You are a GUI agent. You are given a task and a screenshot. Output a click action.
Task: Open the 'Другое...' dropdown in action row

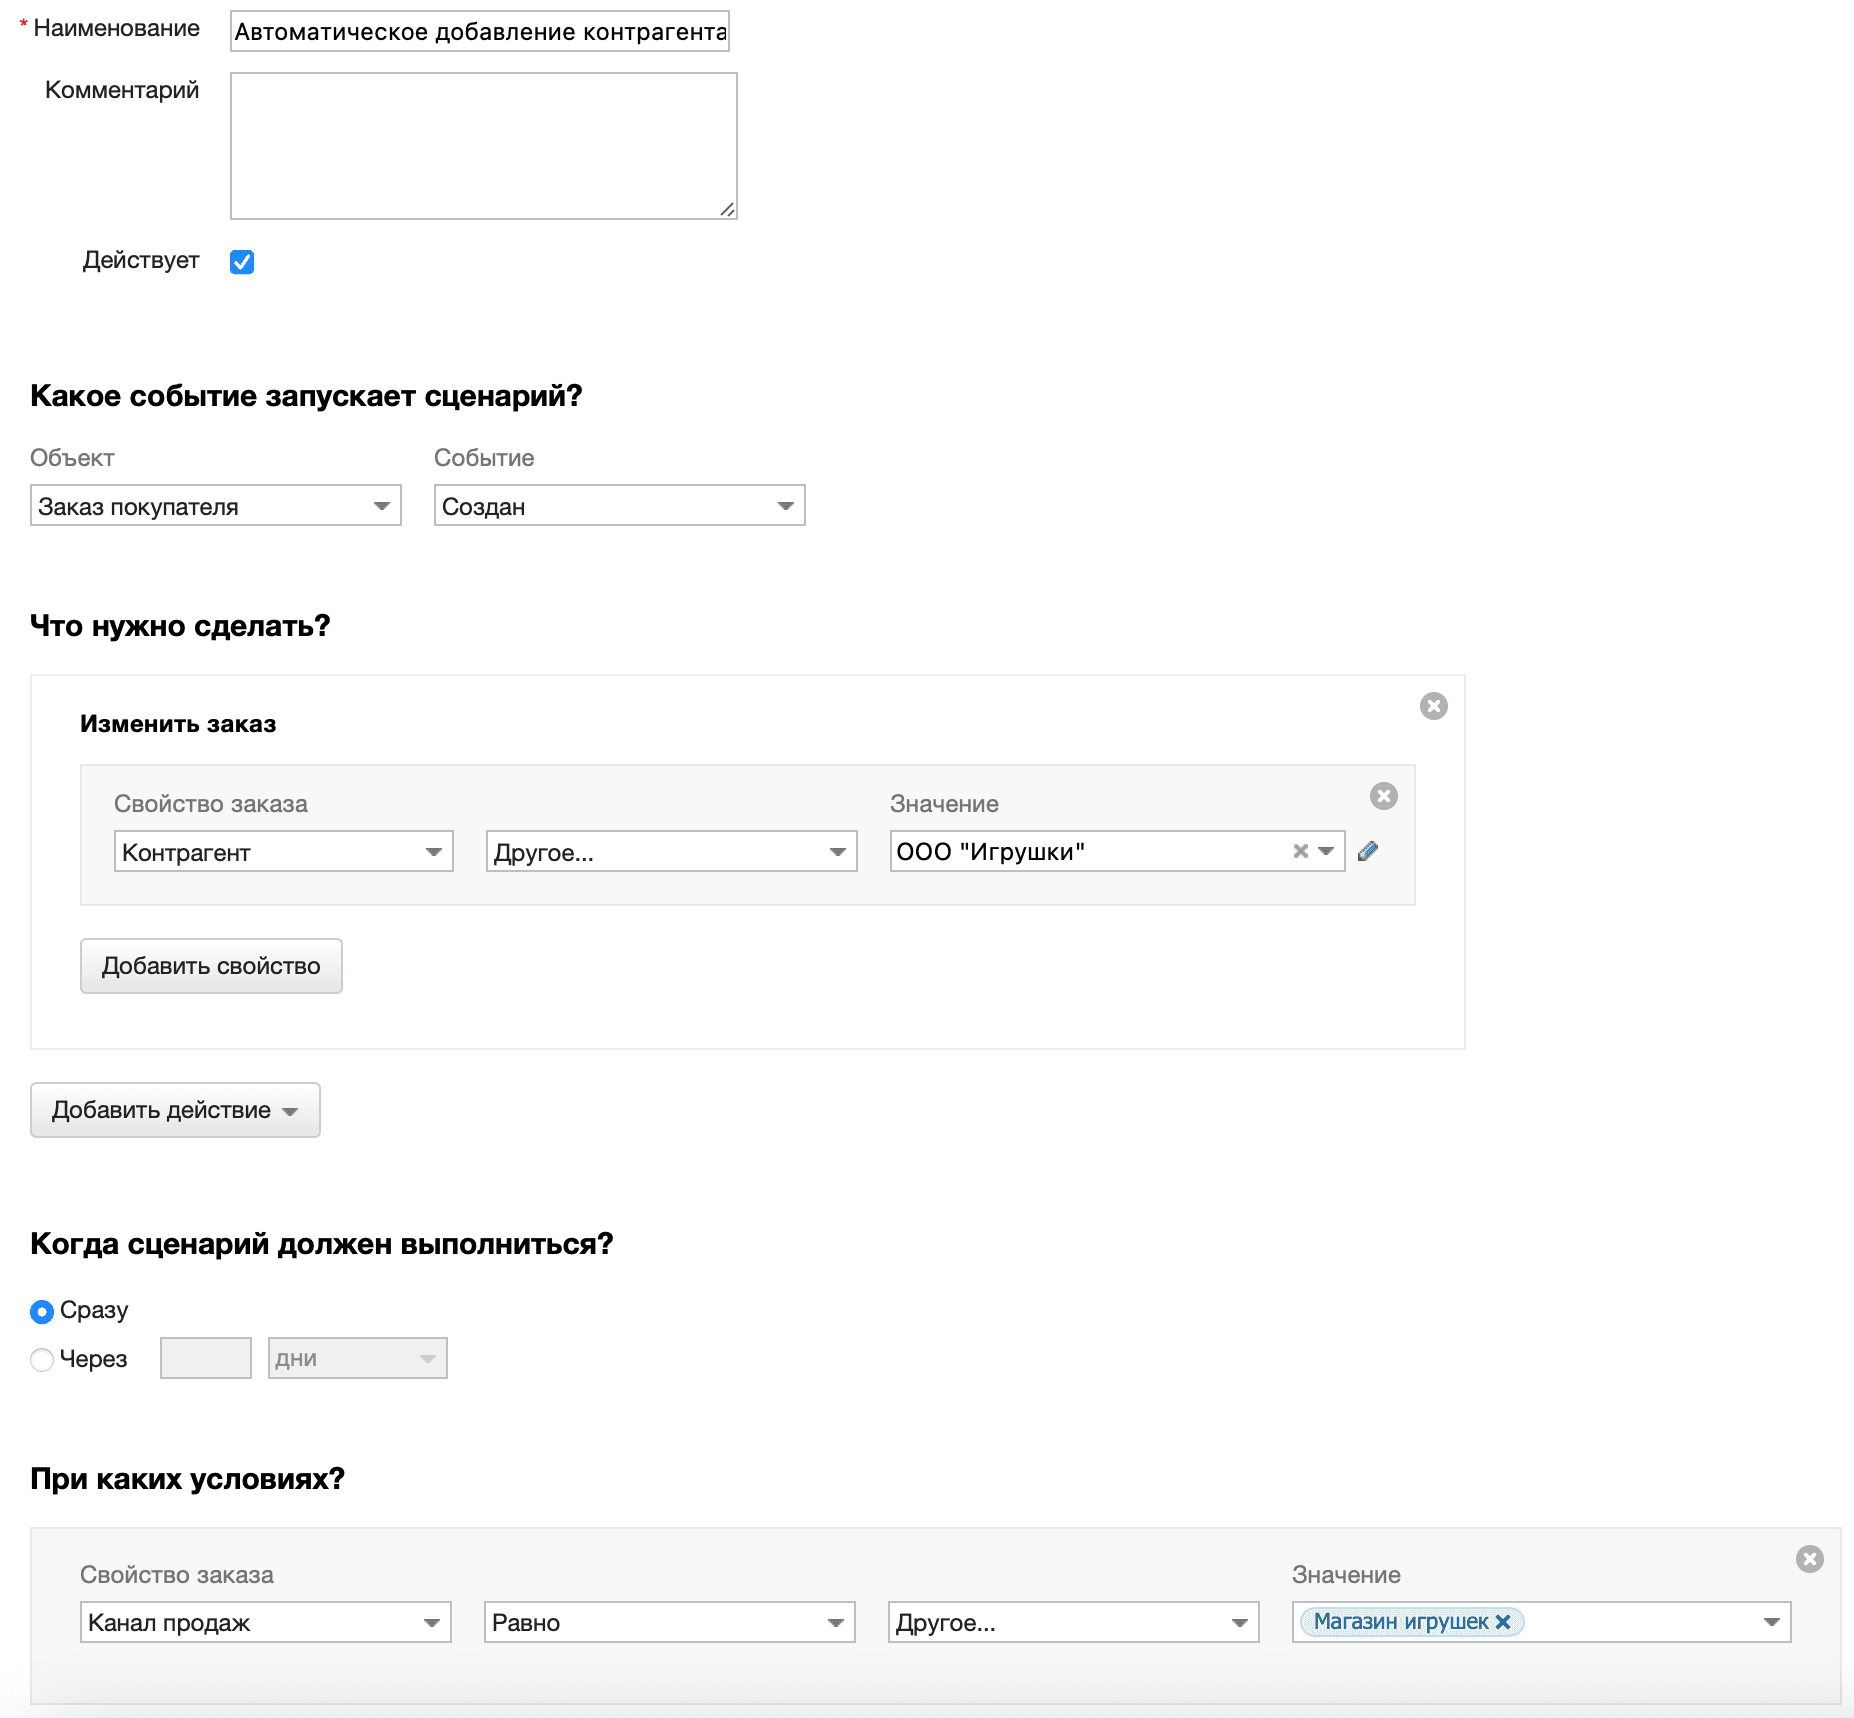tap(671, 852)
